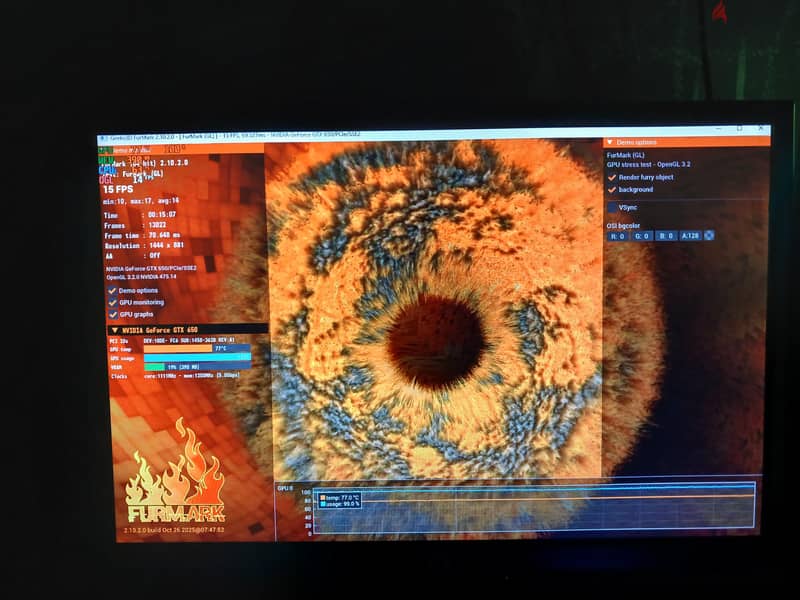Click the usage: 99.0 % graph legend

[x=340, y=504]
